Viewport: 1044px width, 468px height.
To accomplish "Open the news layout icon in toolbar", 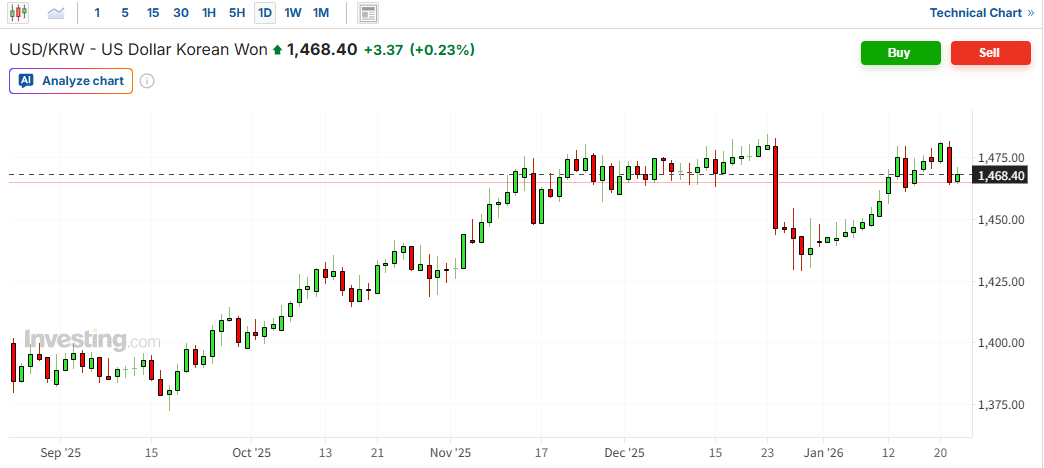I will [368, 13].
